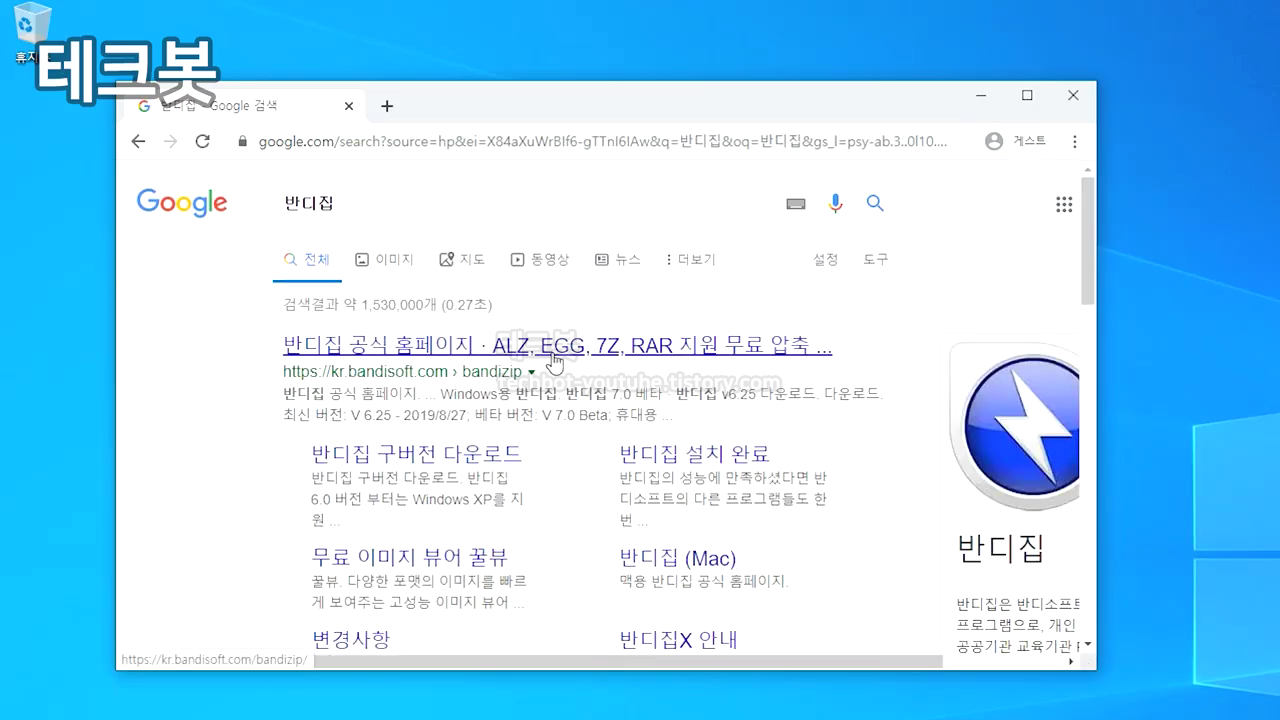Click the address bar URL
1280x720 pixels.
pyautogui.click(x=603, y=141)
